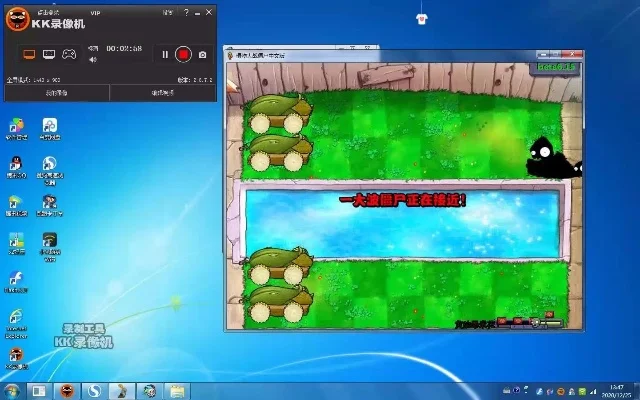Click the window-switcher taskbar button
640x400 pixels.
pos(39,391)
